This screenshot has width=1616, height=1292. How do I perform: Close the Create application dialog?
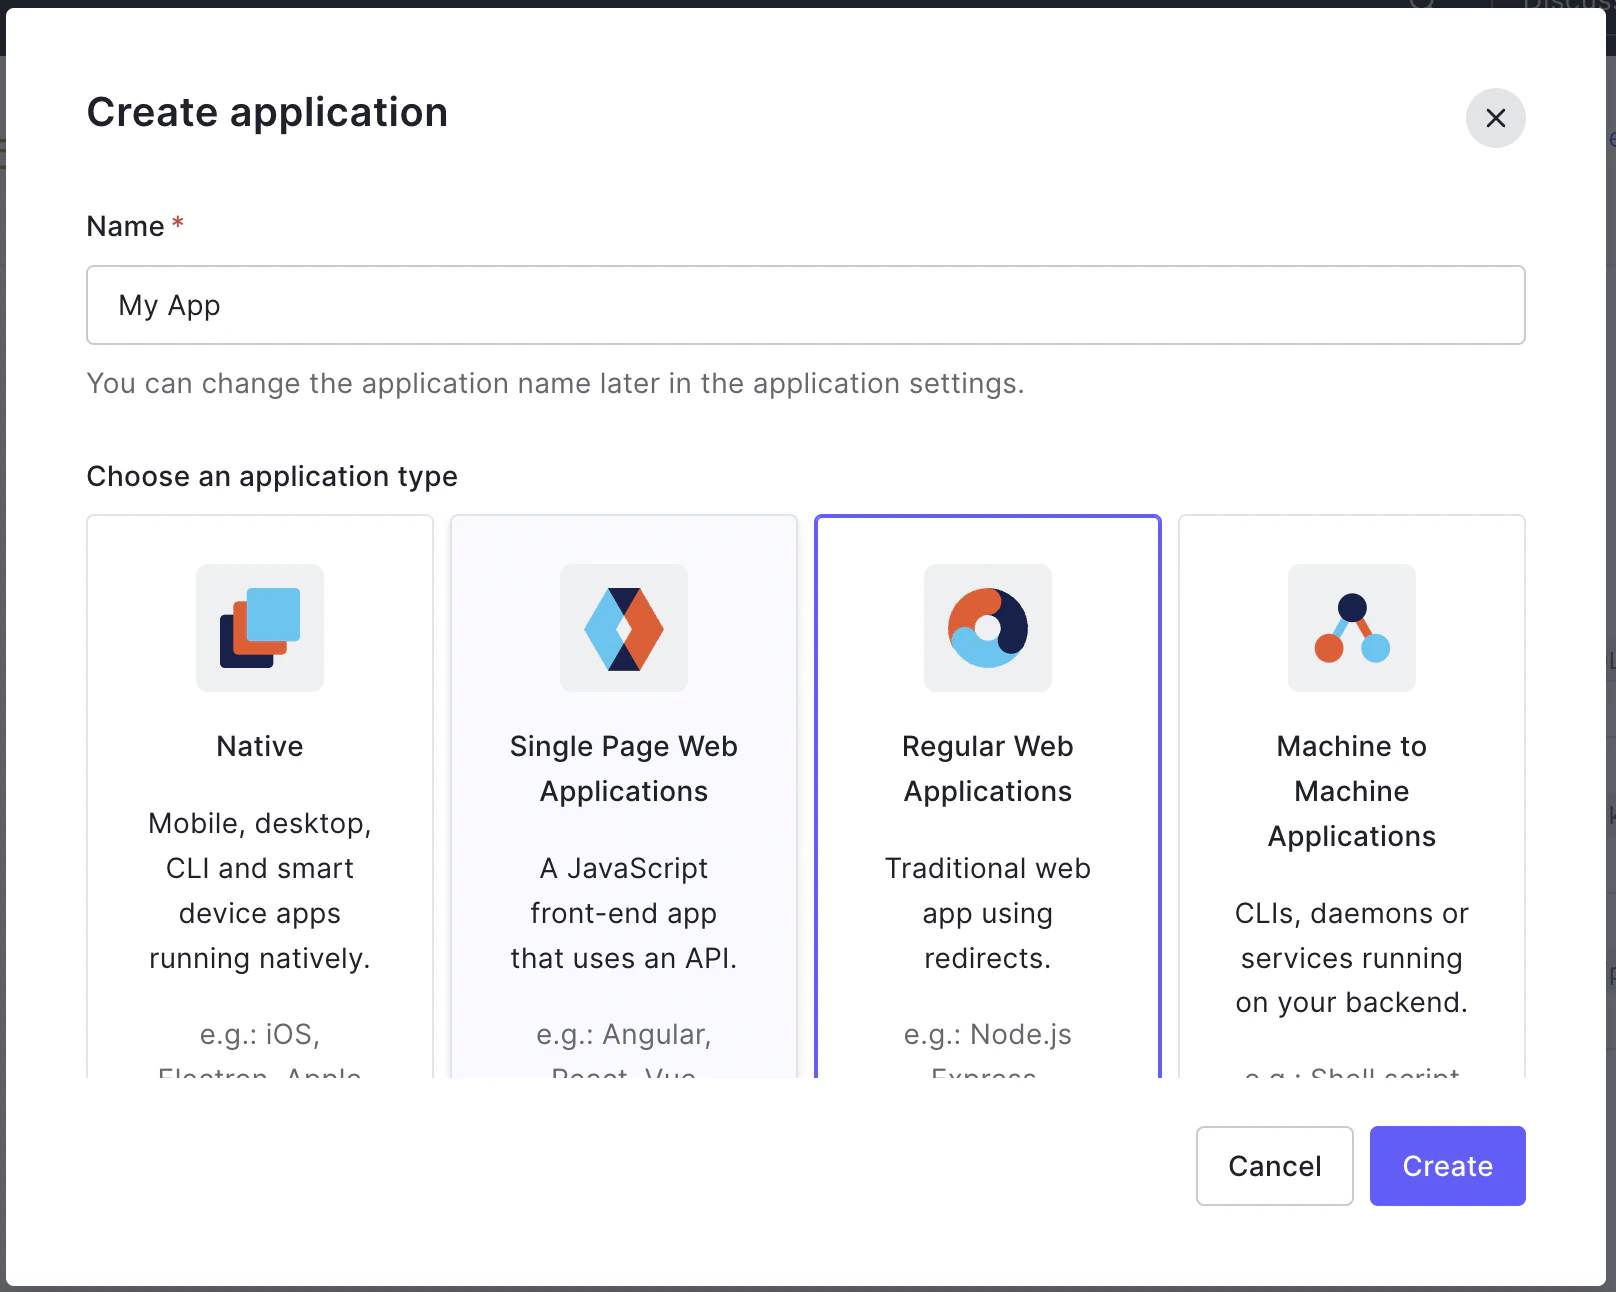point(1495,118)
